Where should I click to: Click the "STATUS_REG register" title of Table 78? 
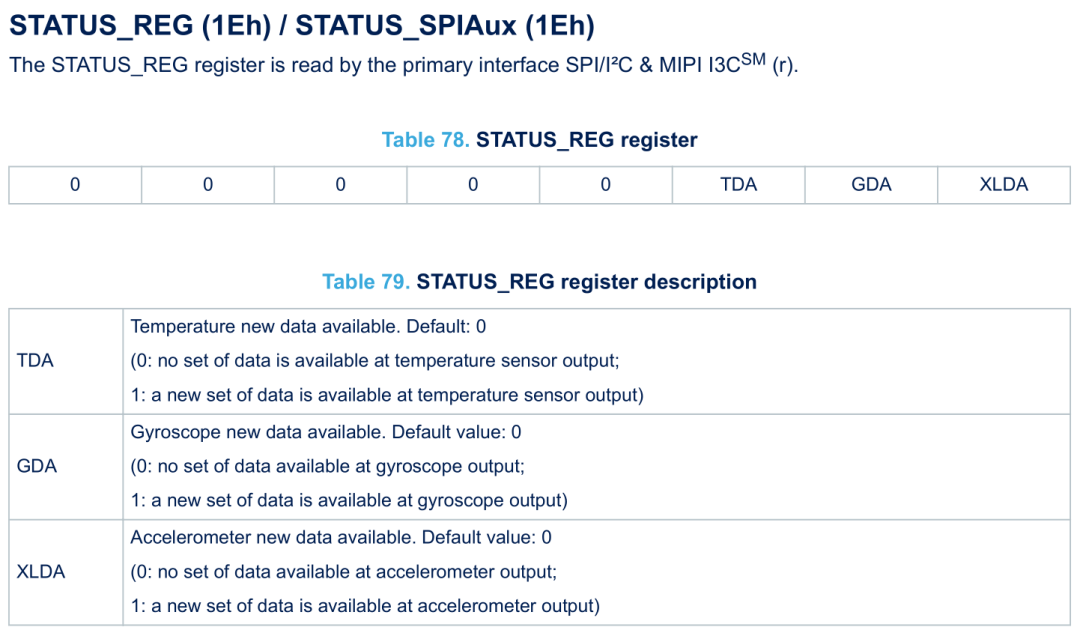586,140
